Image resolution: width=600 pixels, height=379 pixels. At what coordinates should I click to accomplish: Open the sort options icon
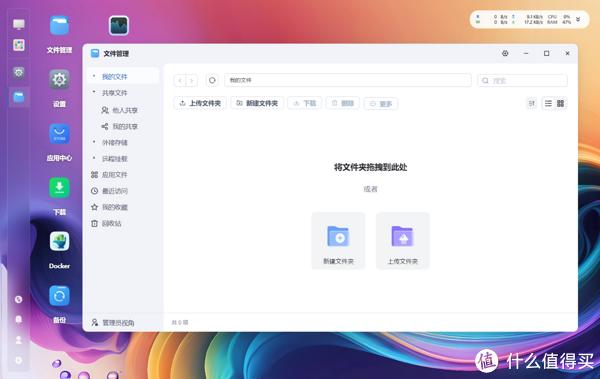point(532,103)
